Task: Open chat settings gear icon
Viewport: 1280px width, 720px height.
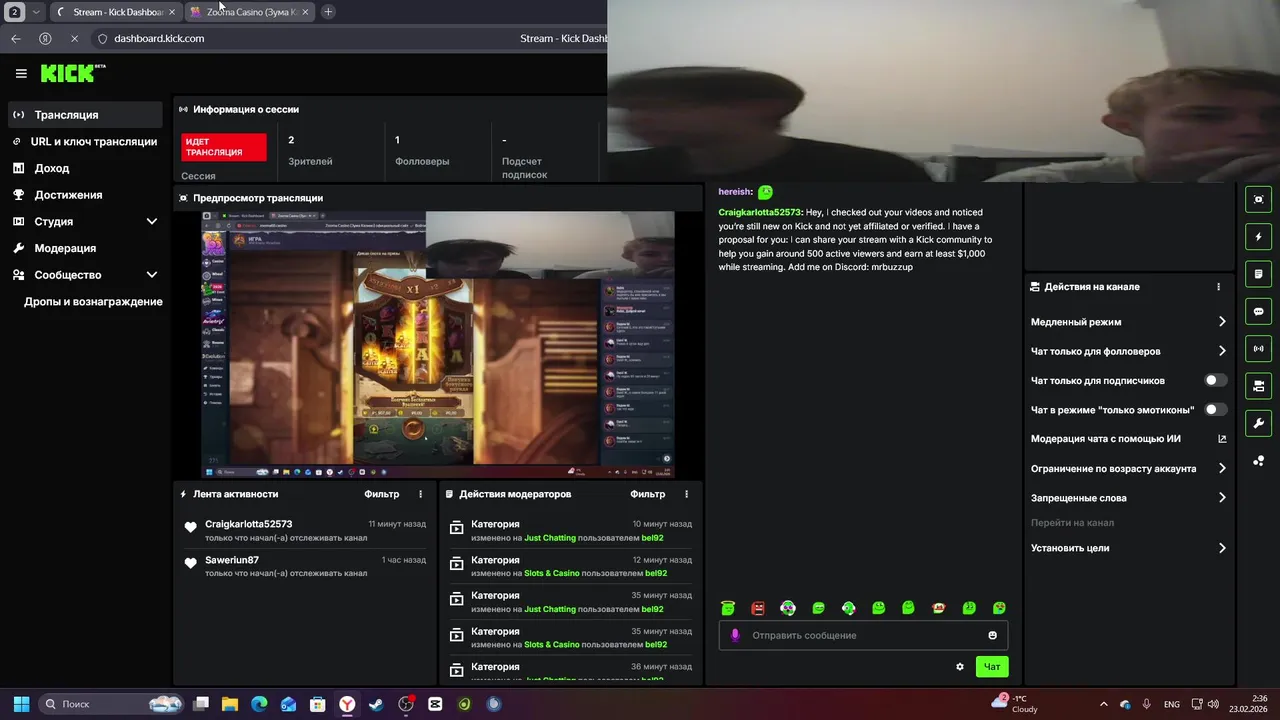Action: pos(960,667)
